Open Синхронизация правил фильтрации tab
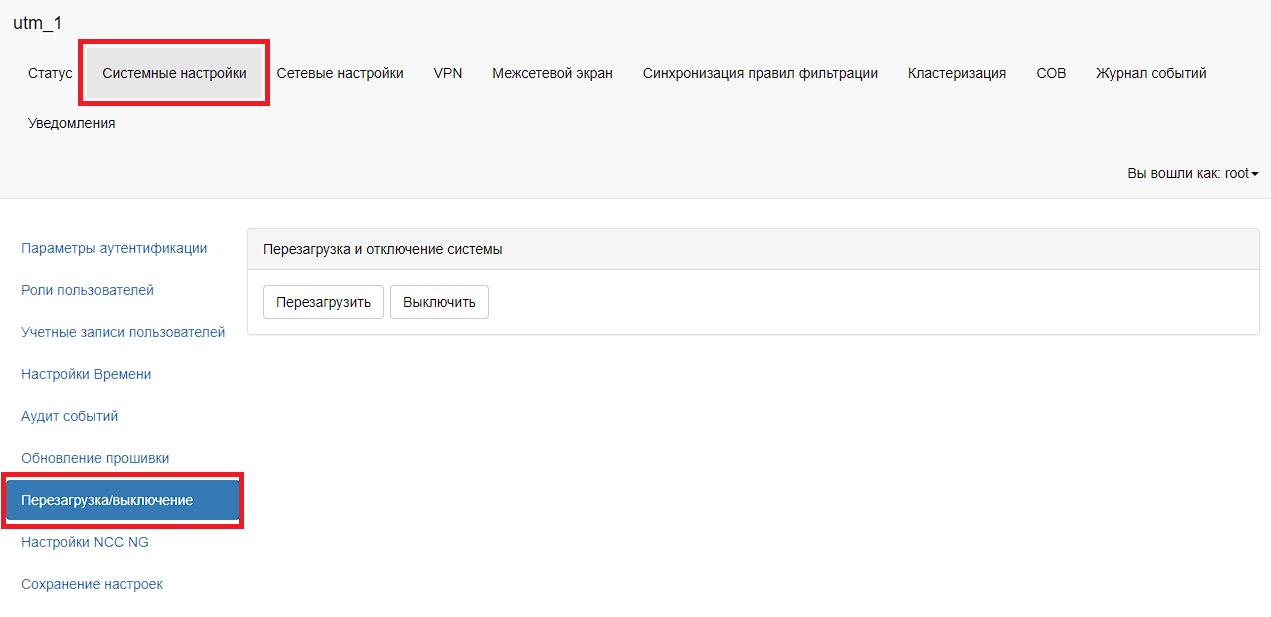The image size is (1271, 617). [760, 73]
